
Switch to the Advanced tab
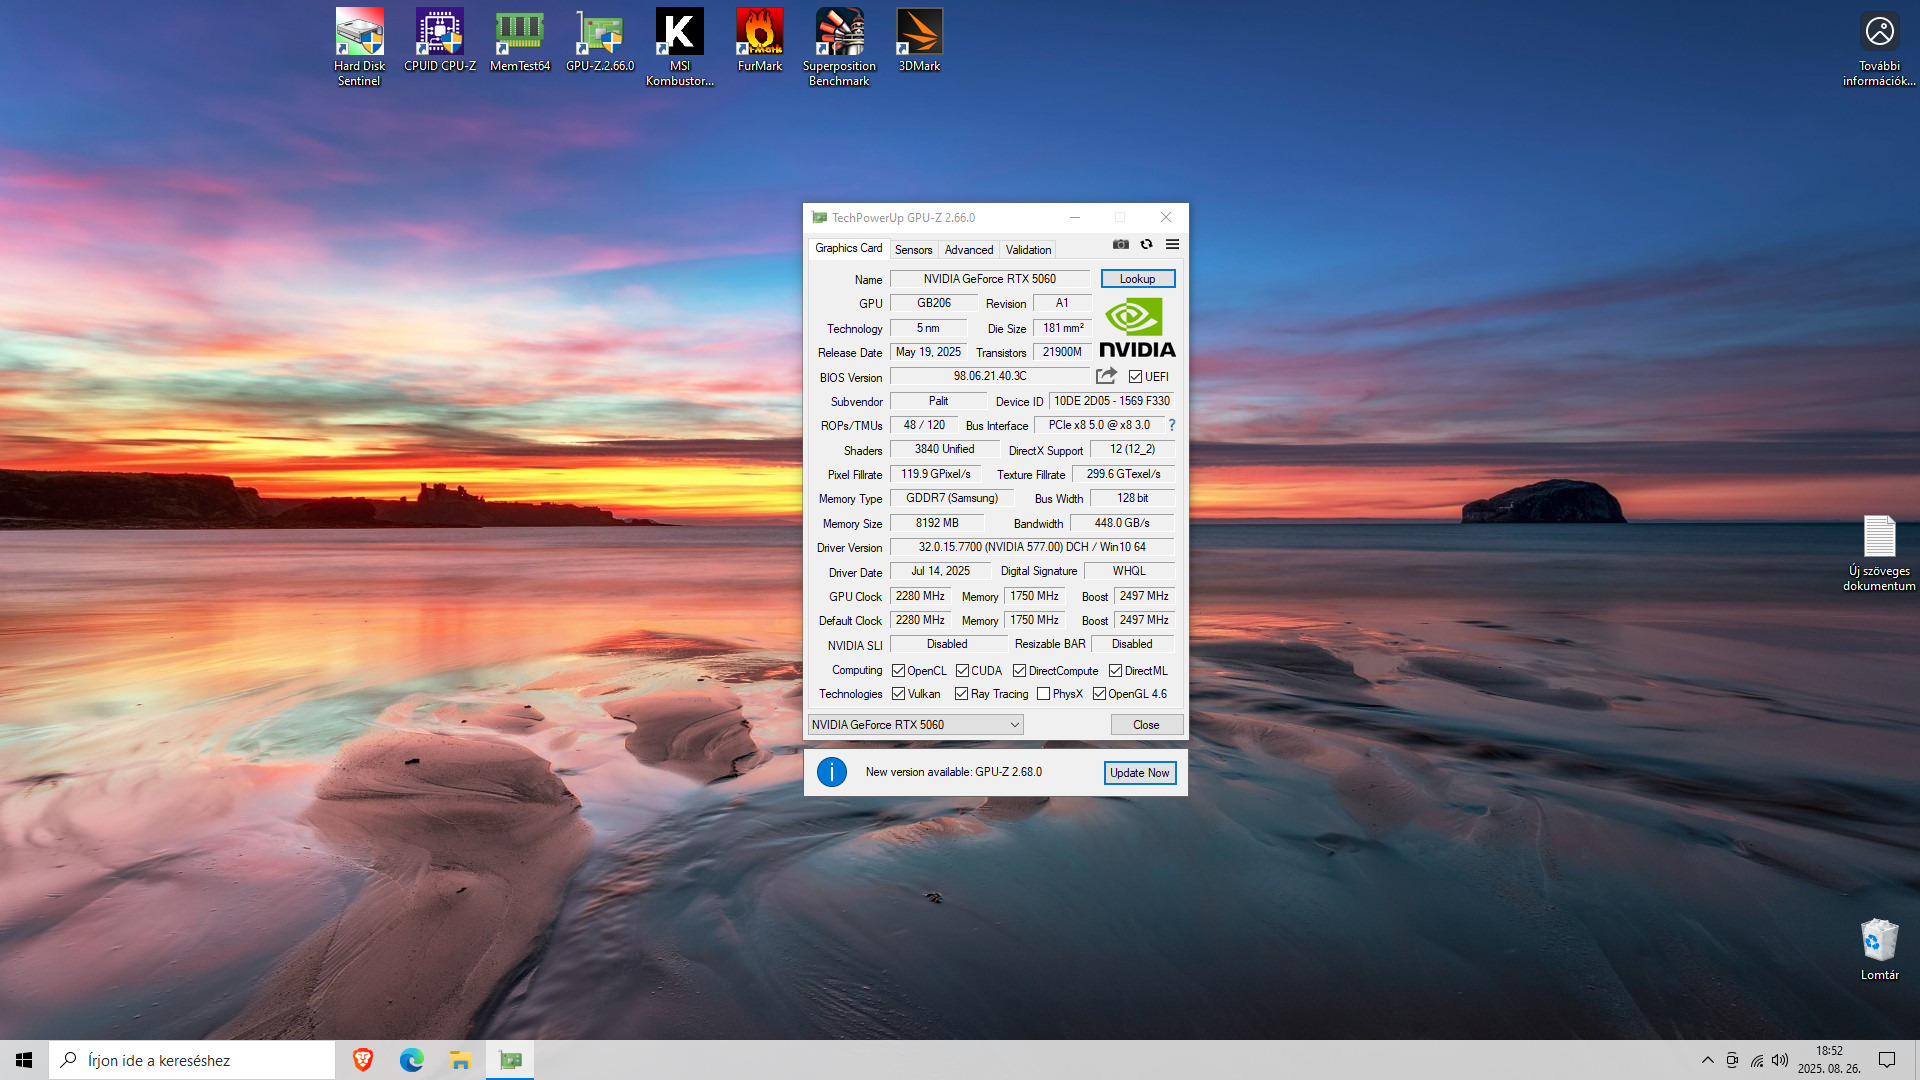point(968,250)
